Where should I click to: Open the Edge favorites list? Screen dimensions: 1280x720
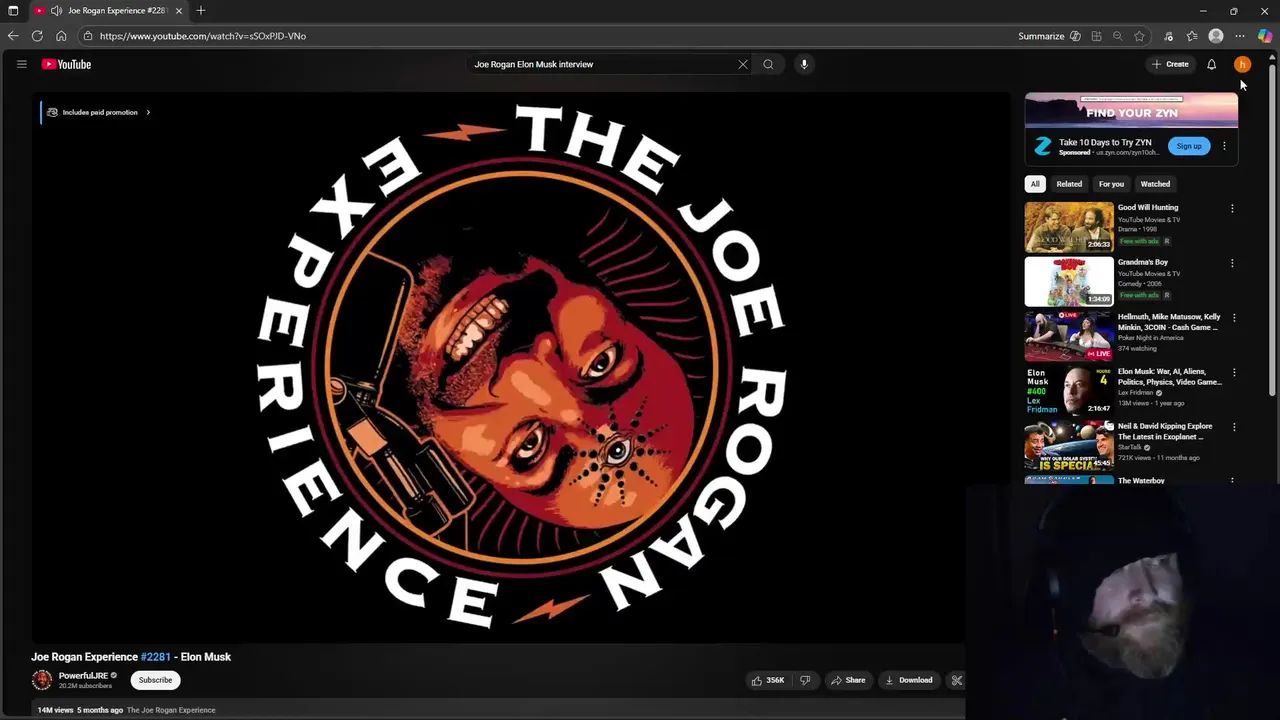coord(1192,36)
